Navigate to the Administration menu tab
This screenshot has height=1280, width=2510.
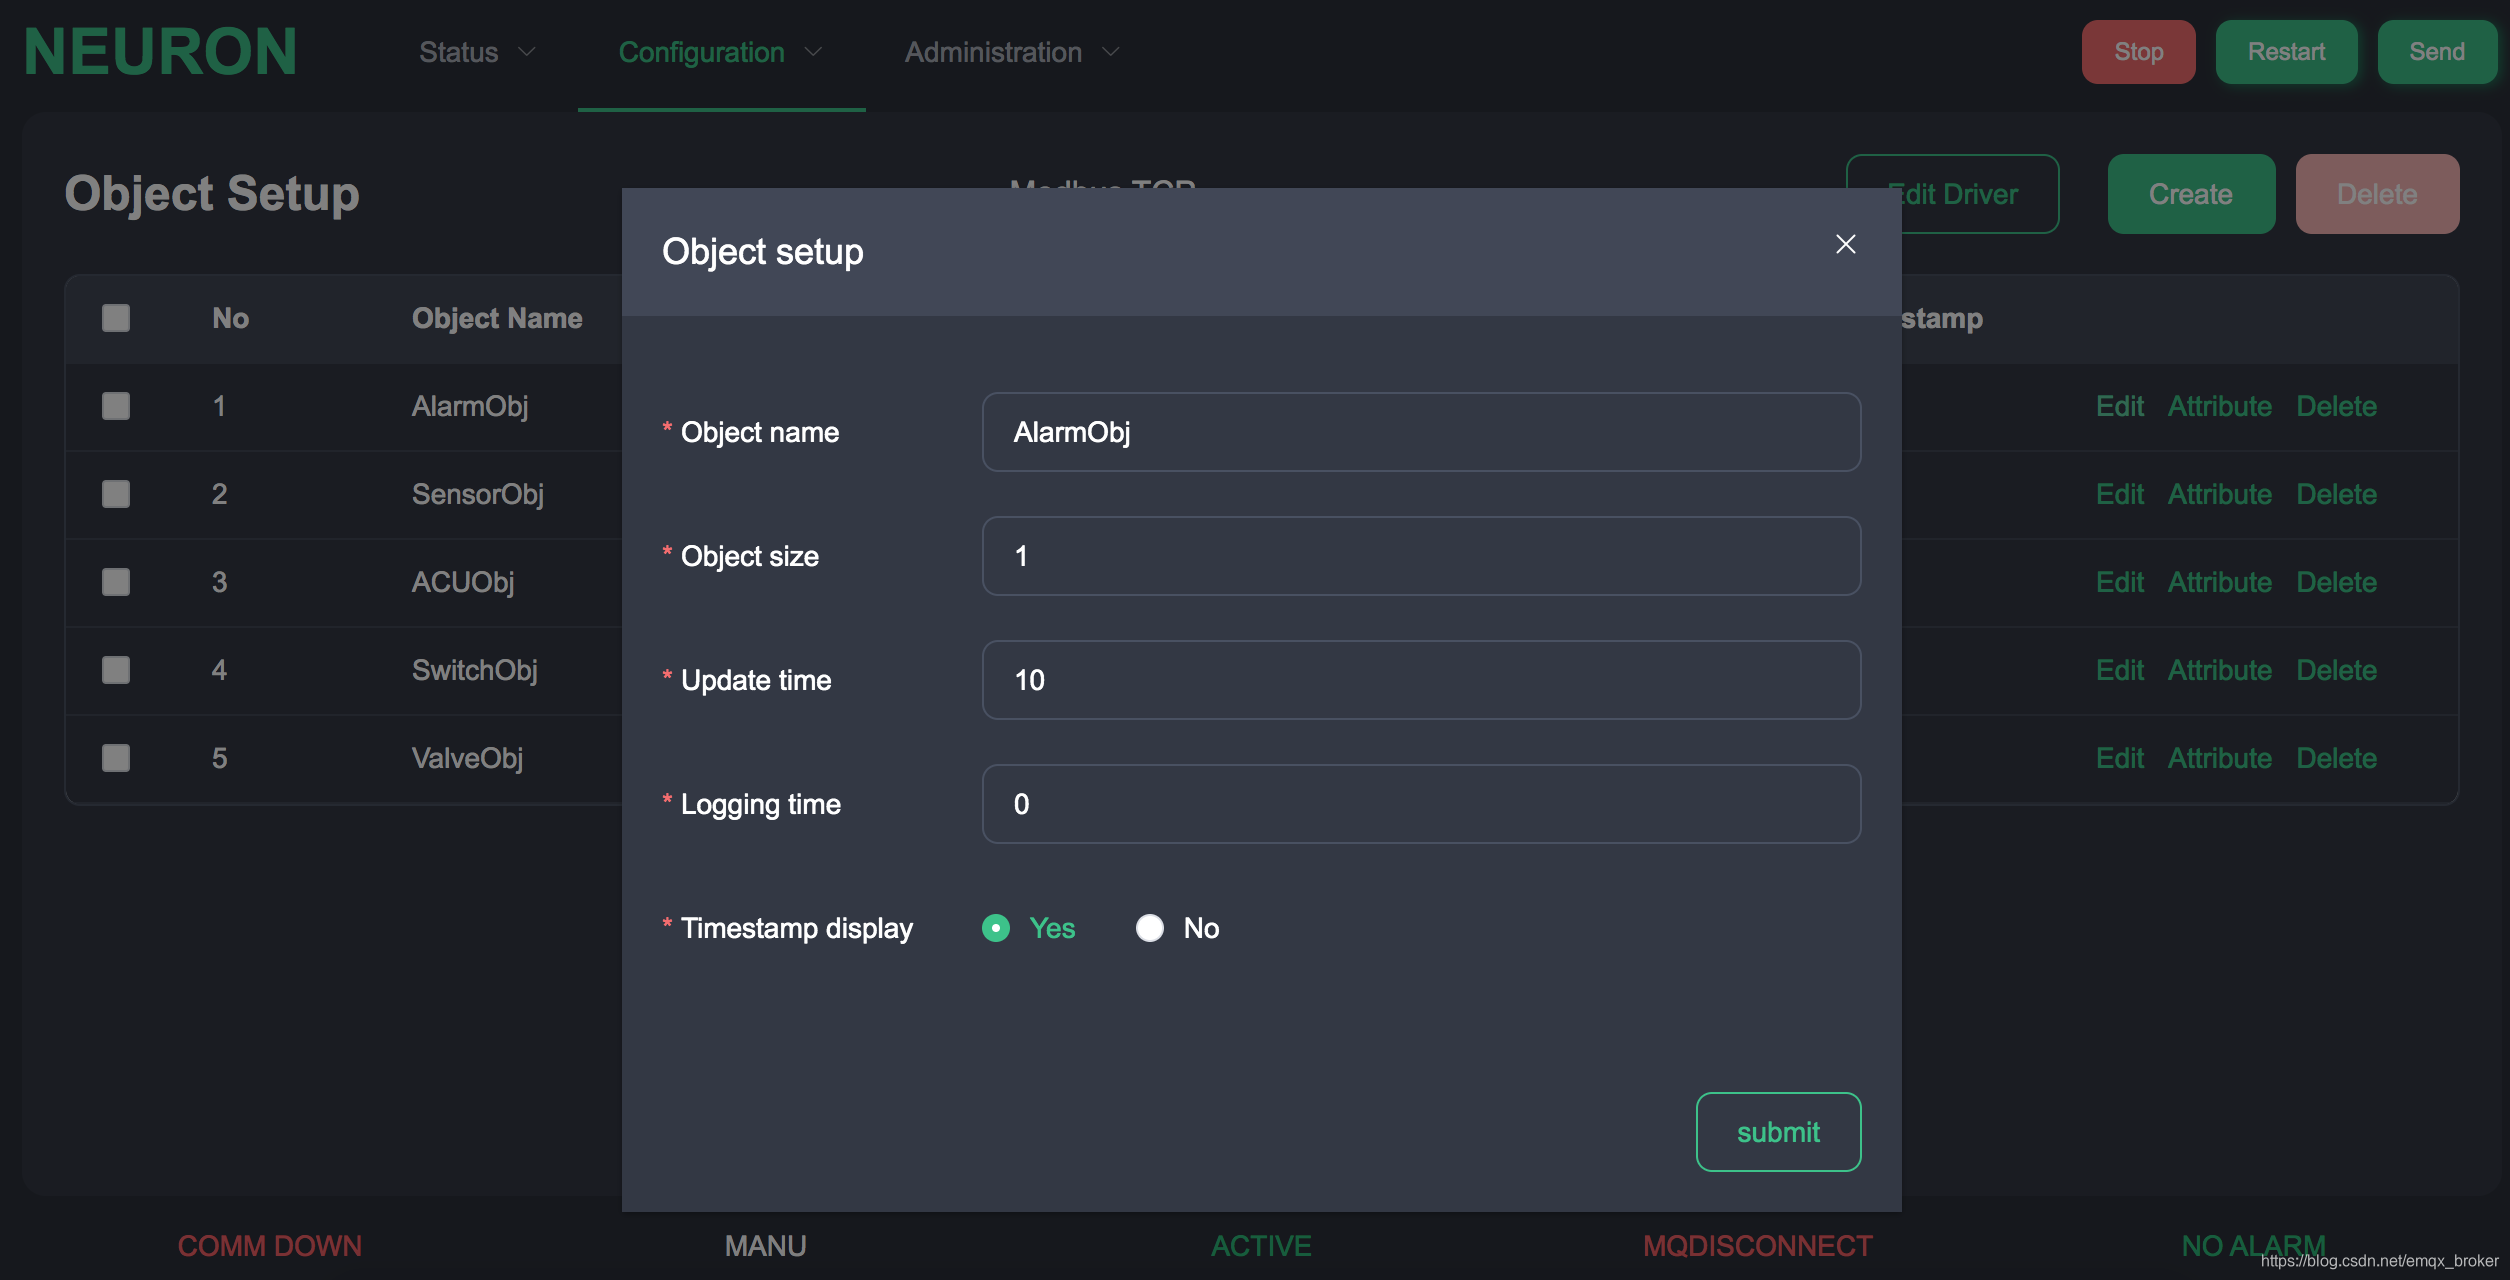(x=994, y=51)
